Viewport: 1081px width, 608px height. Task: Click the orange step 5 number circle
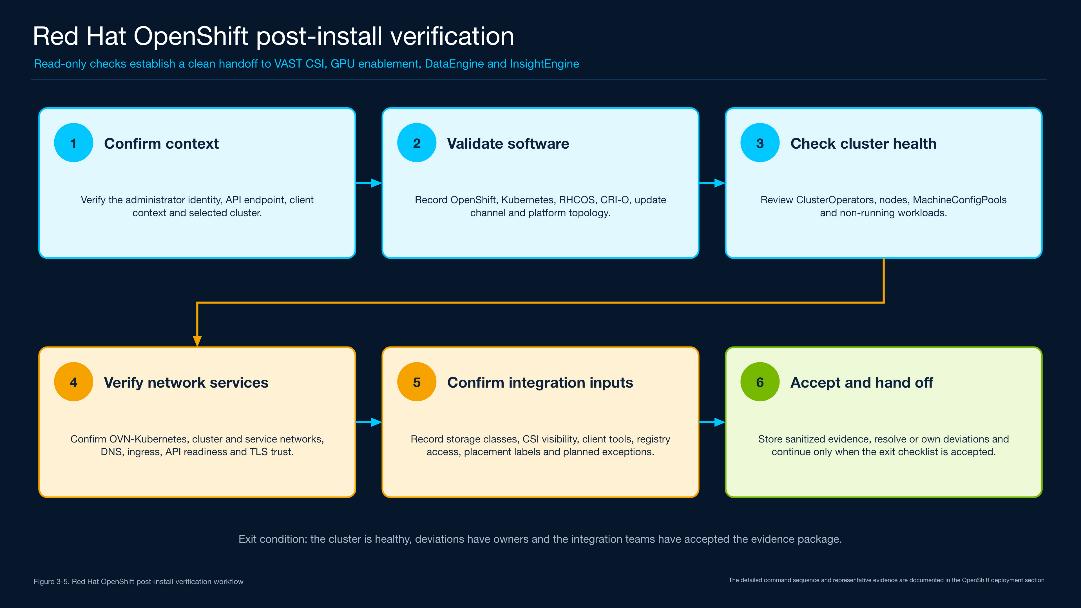(416, 382)
